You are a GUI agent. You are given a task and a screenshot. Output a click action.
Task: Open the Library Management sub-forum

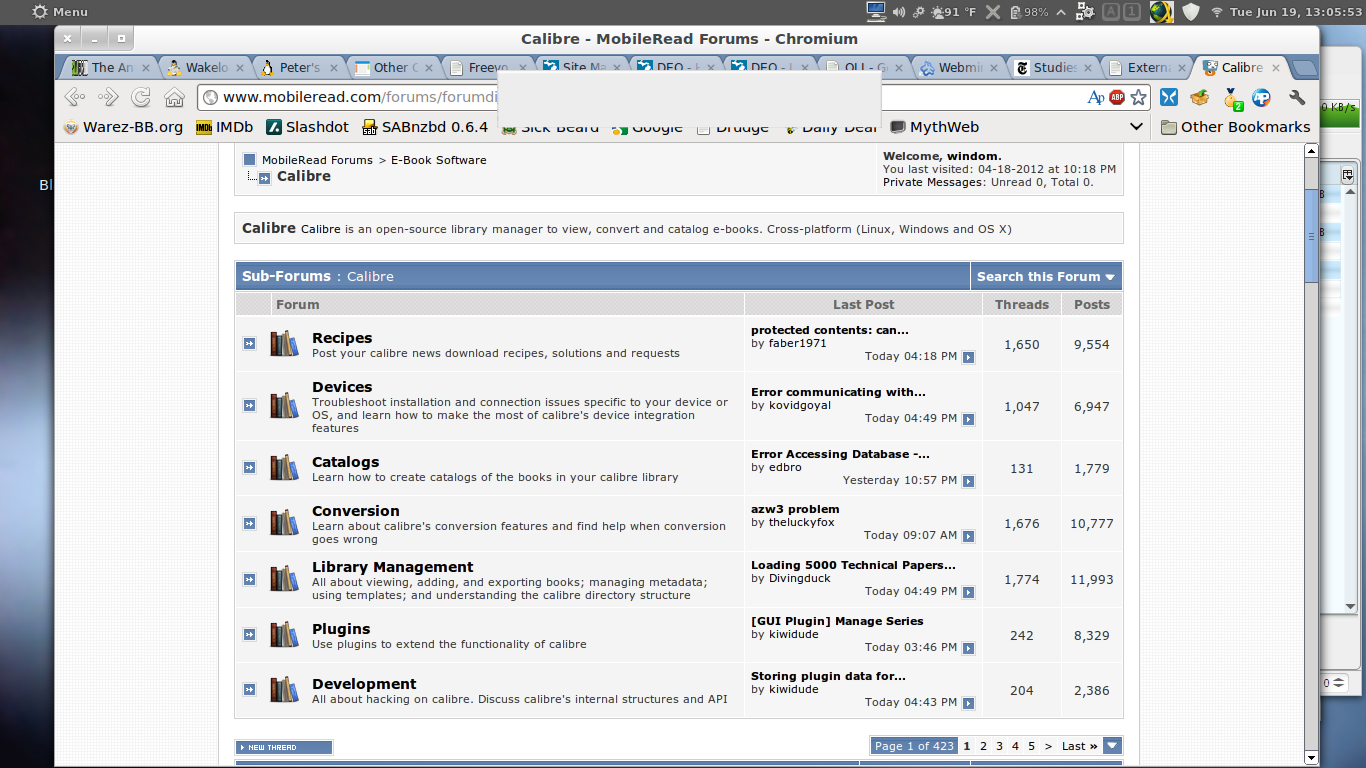pos(393,567)
